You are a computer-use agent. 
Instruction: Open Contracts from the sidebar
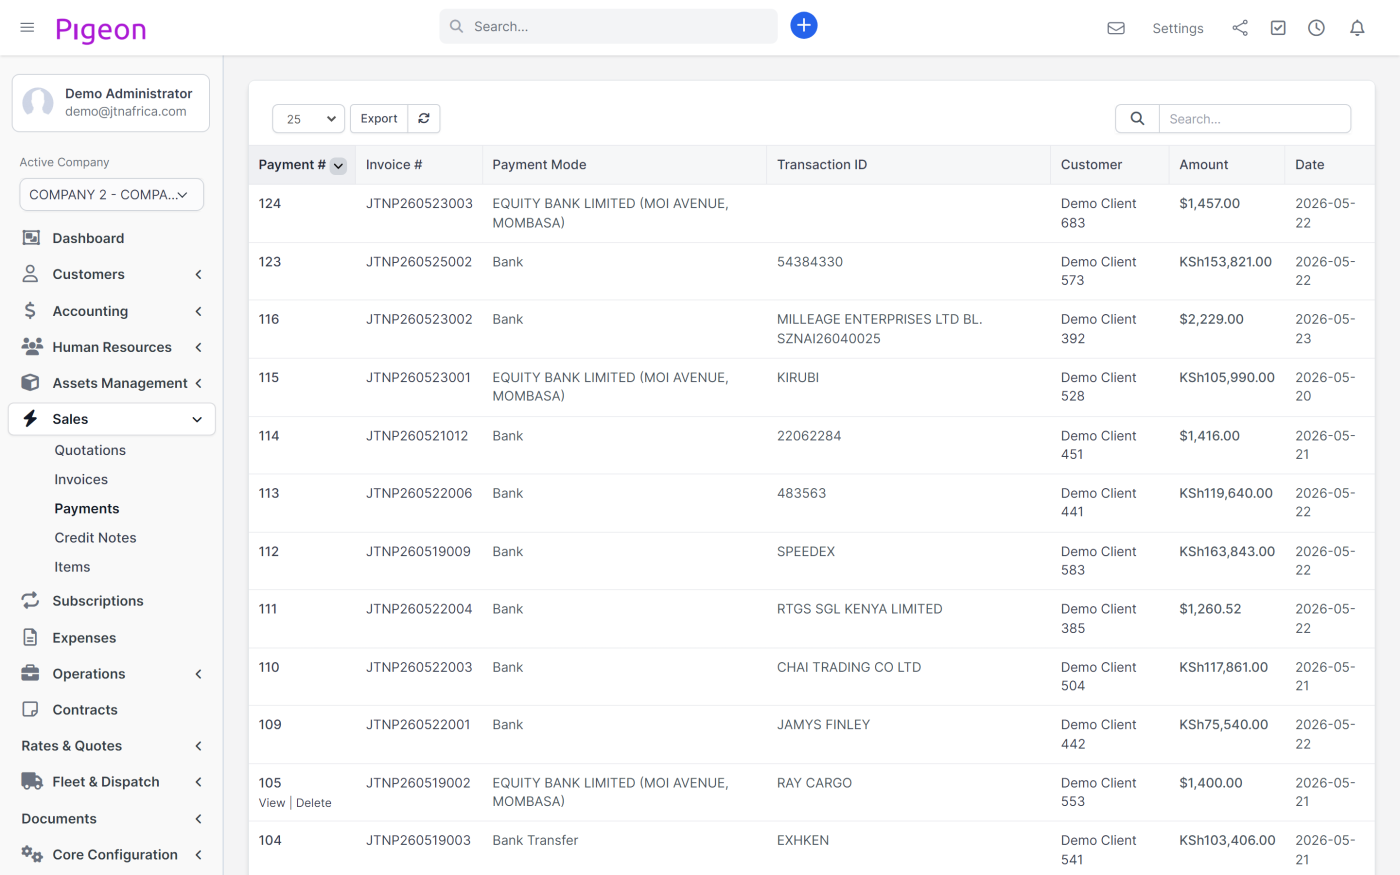tap(85, 710)
